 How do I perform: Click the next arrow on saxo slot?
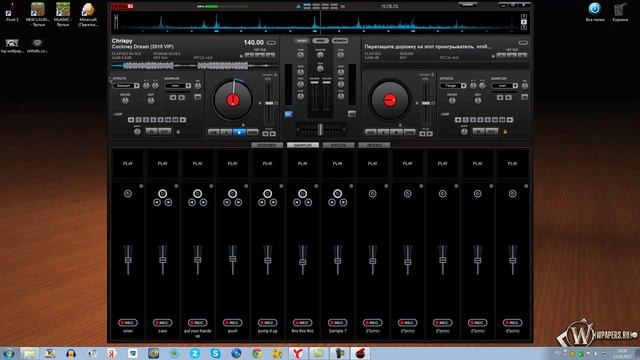(x=169, y=202)
